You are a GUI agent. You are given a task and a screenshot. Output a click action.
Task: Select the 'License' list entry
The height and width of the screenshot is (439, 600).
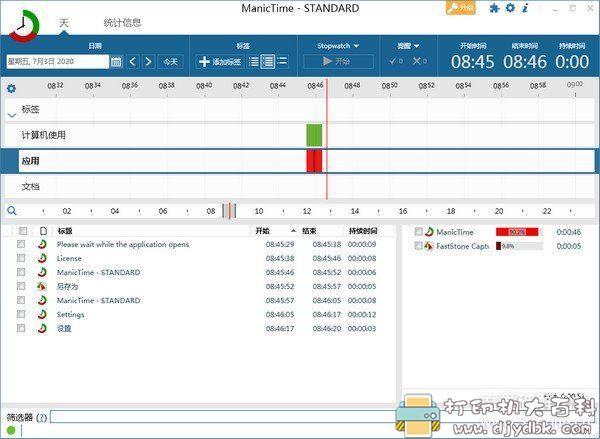[69, 258]
